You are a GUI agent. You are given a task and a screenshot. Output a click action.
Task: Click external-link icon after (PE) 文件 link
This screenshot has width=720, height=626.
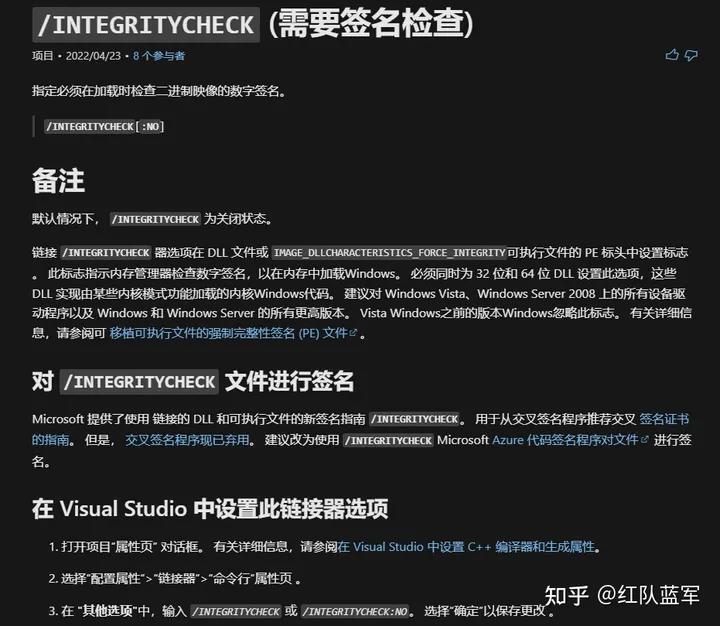353,333
